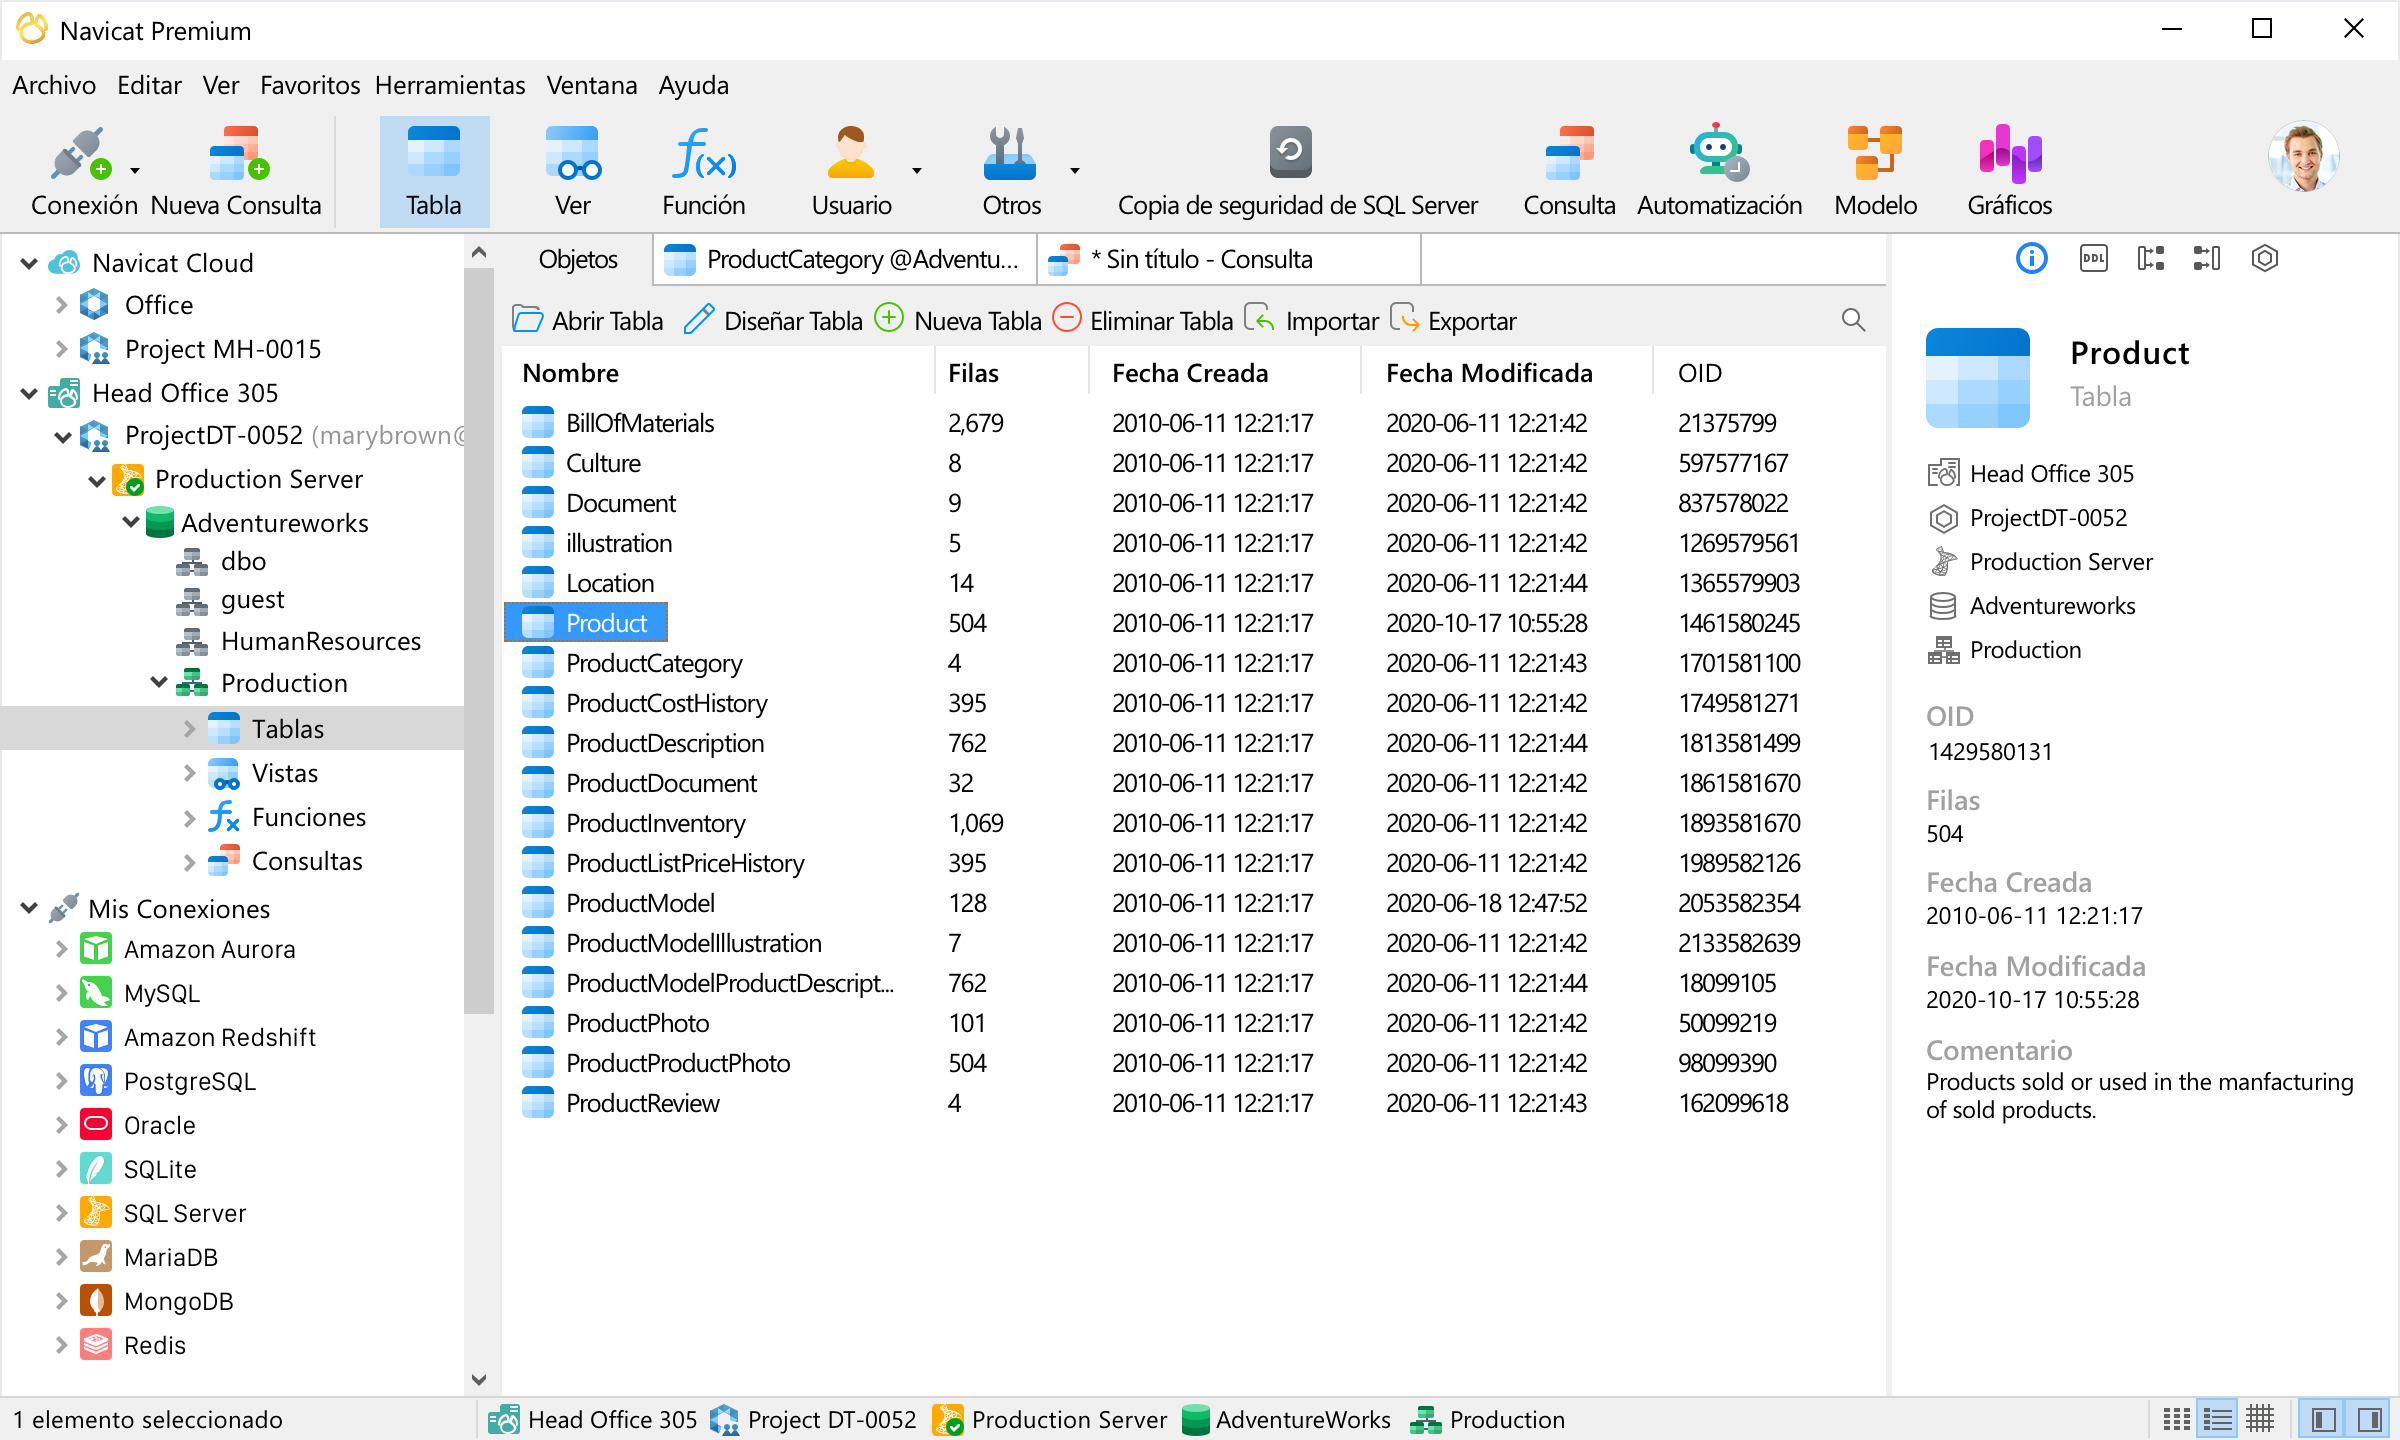Click the Diseñar Tabla button
The width and height of the screenshot is (2400, 1440).
[773, 321]
